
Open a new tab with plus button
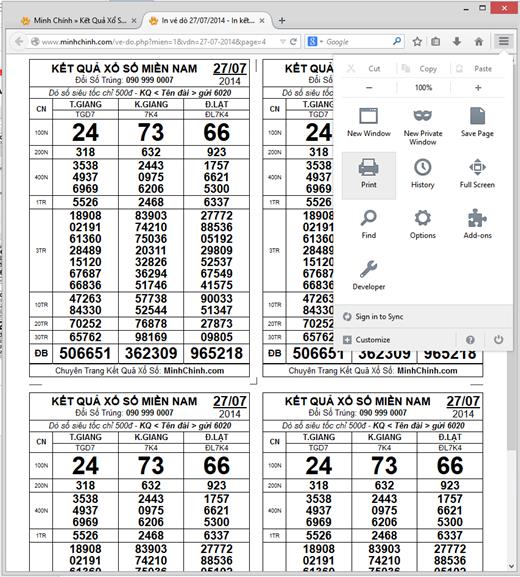pos(282,21)
